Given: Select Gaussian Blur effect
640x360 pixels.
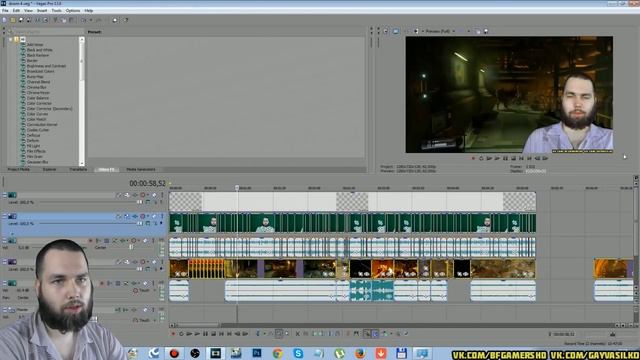Looking at the screenshot, I should (x=37, y=162).
